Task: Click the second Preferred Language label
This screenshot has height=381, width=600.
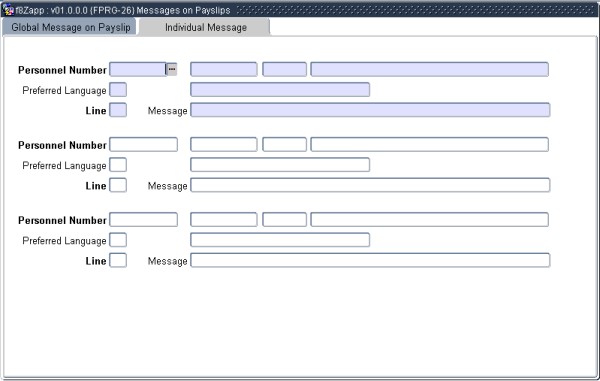Action: [x=64, y=166]
